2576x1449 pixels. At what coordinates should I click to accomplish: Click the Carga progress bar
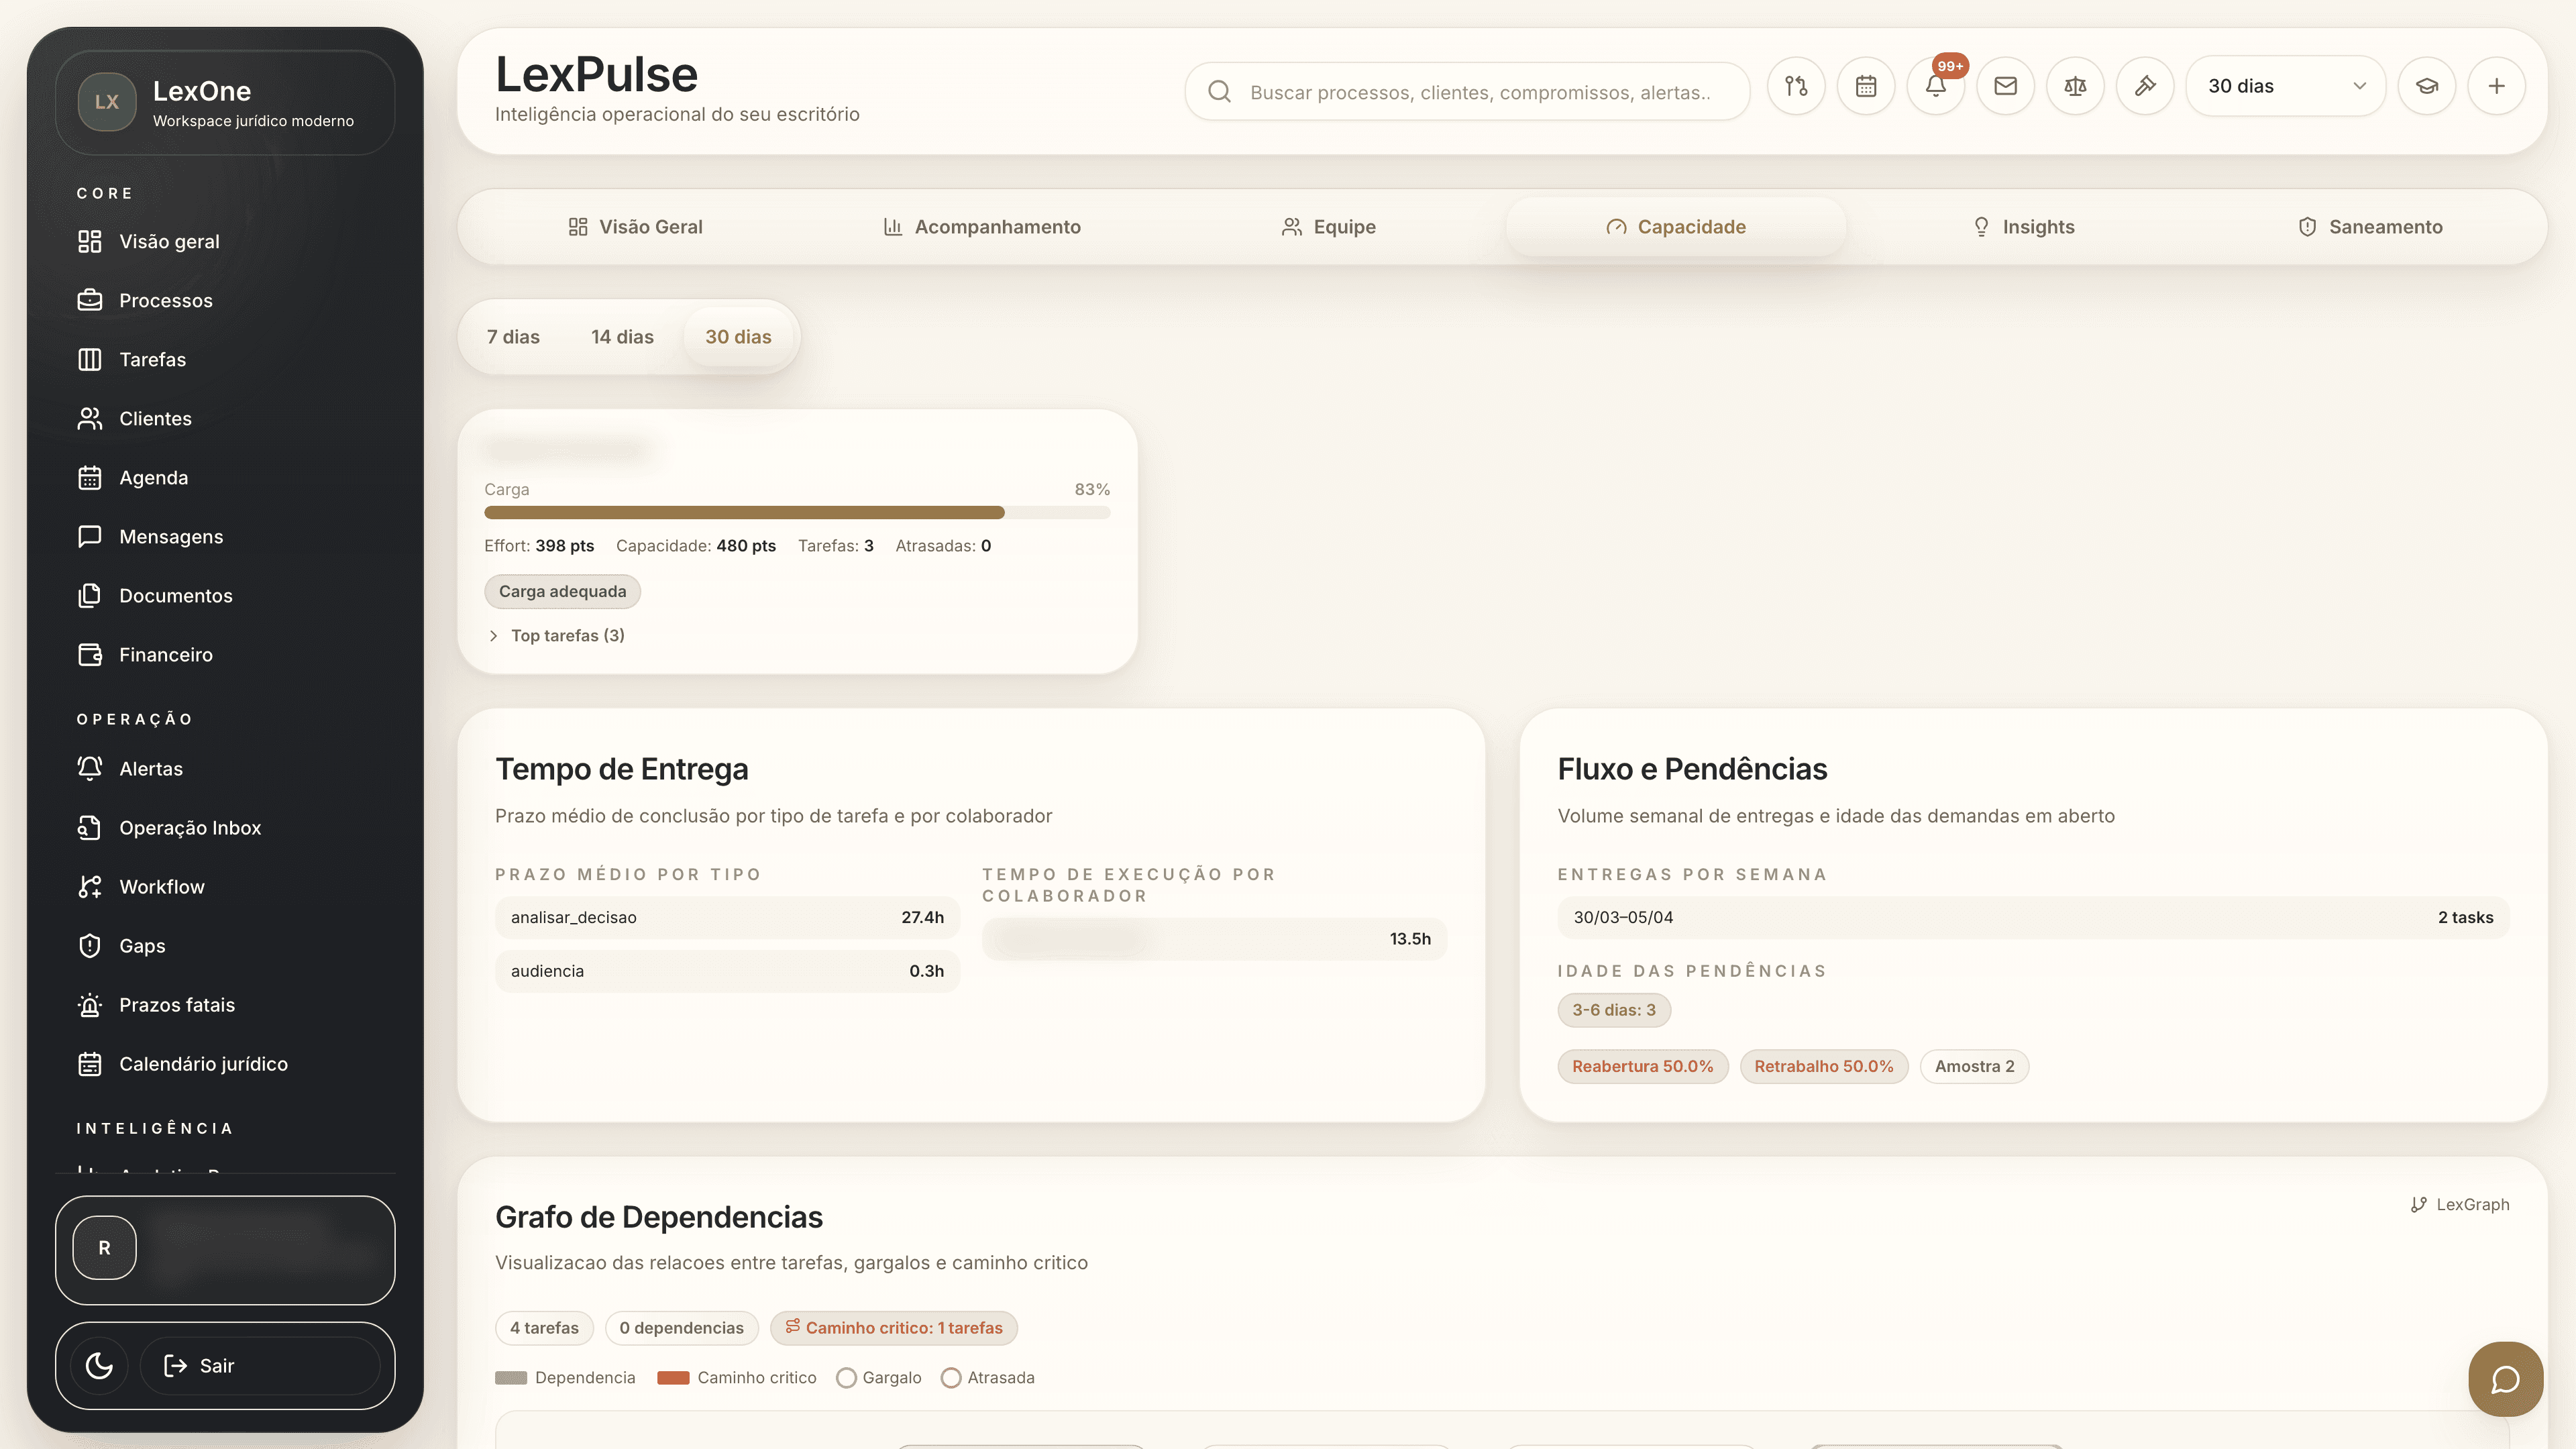click(797, 513)
